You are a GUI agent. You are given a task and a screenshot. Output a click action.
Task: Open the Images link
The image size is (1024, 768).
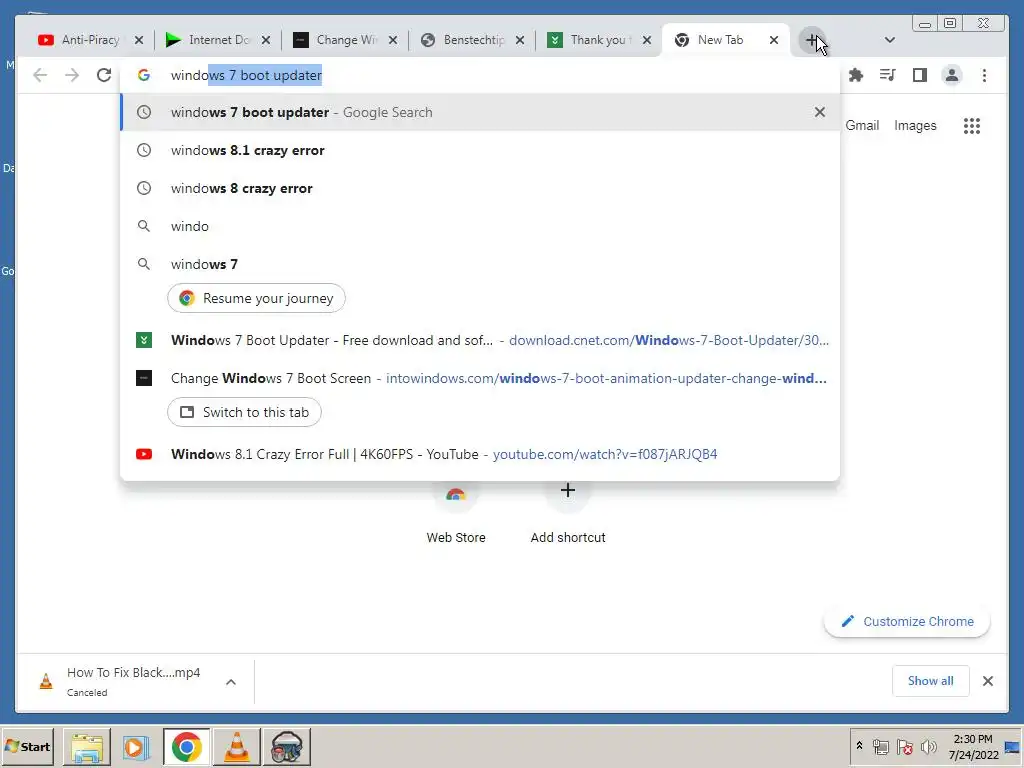(915, 125)
